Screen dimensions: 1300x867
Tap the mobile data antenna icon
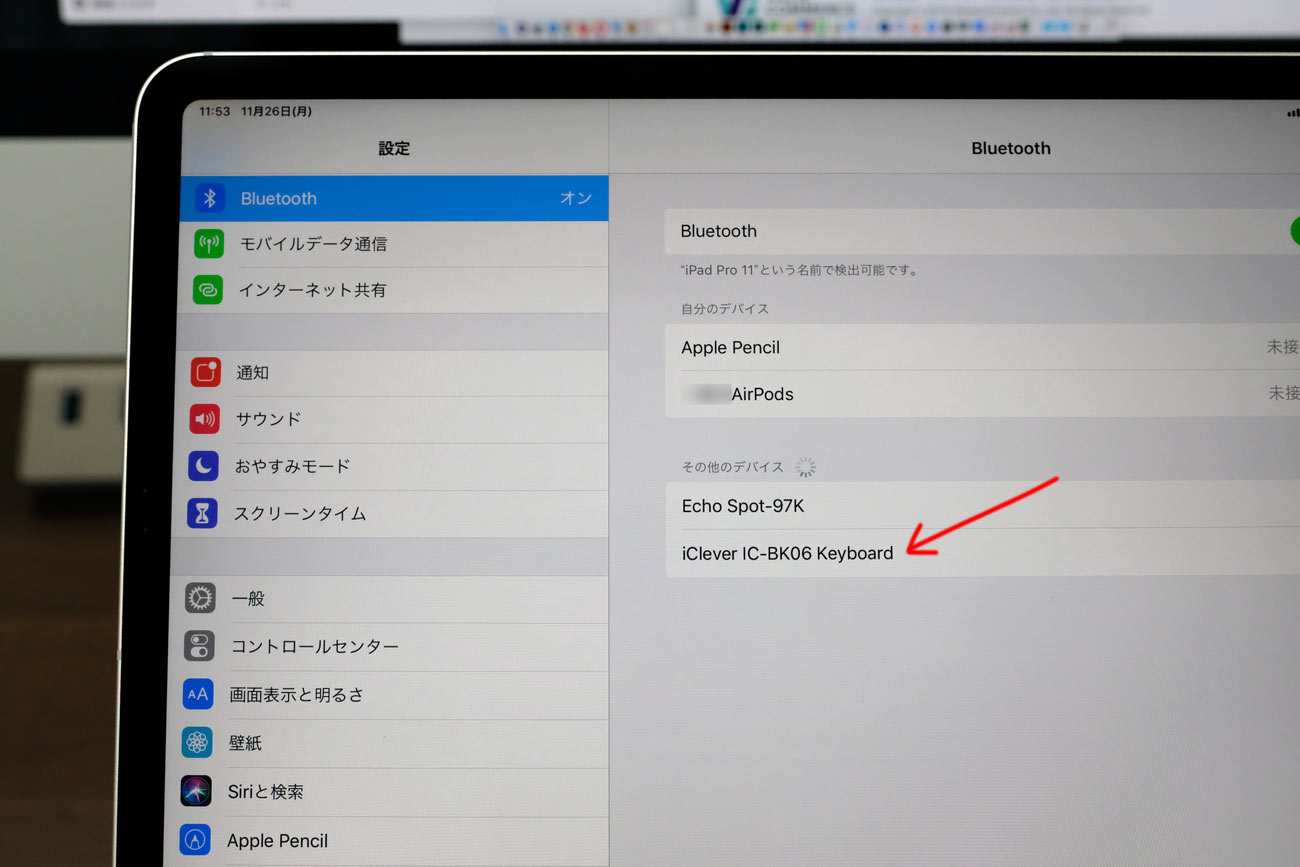(x=209, y=243)
